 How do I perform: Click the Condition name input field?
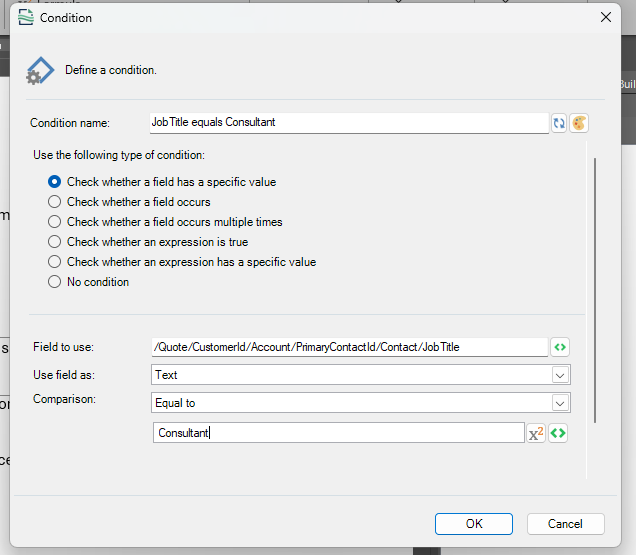pos(349,123)
